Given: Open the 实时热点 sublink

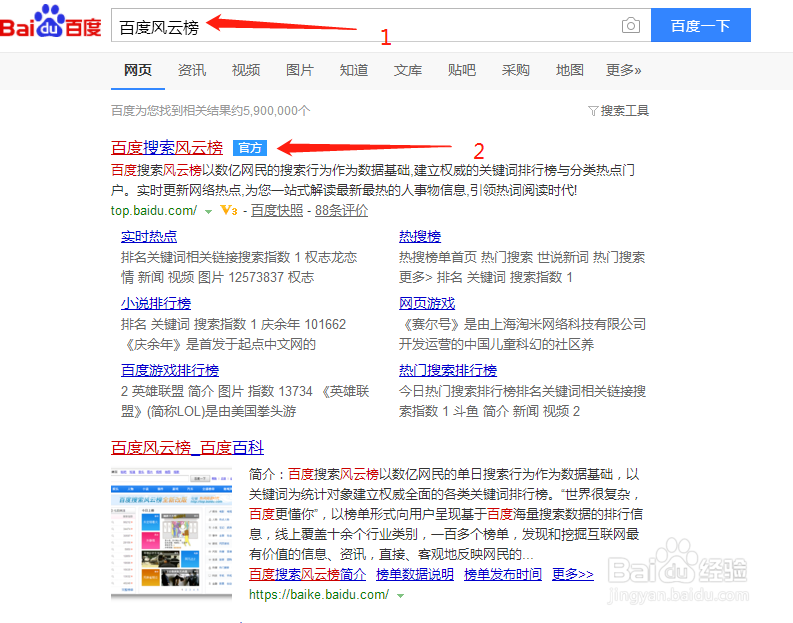Looking at the screenshot, I should tap(149, 236).
